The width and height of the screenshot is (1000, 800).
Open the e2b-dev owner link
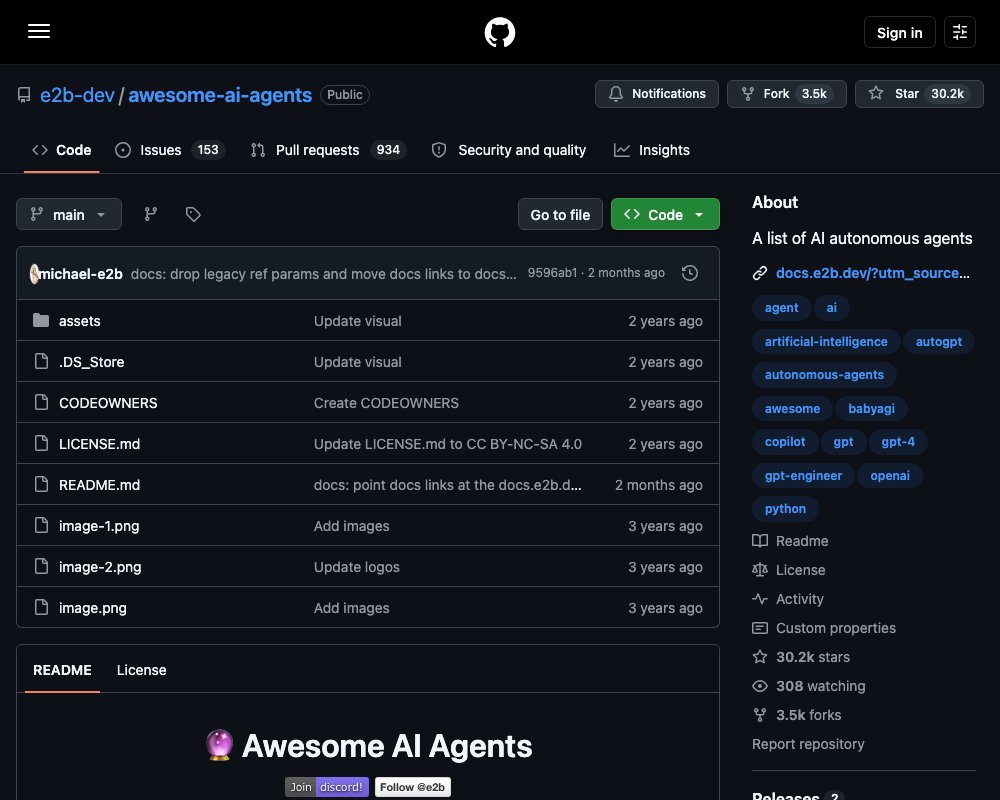tap(77, 95)
